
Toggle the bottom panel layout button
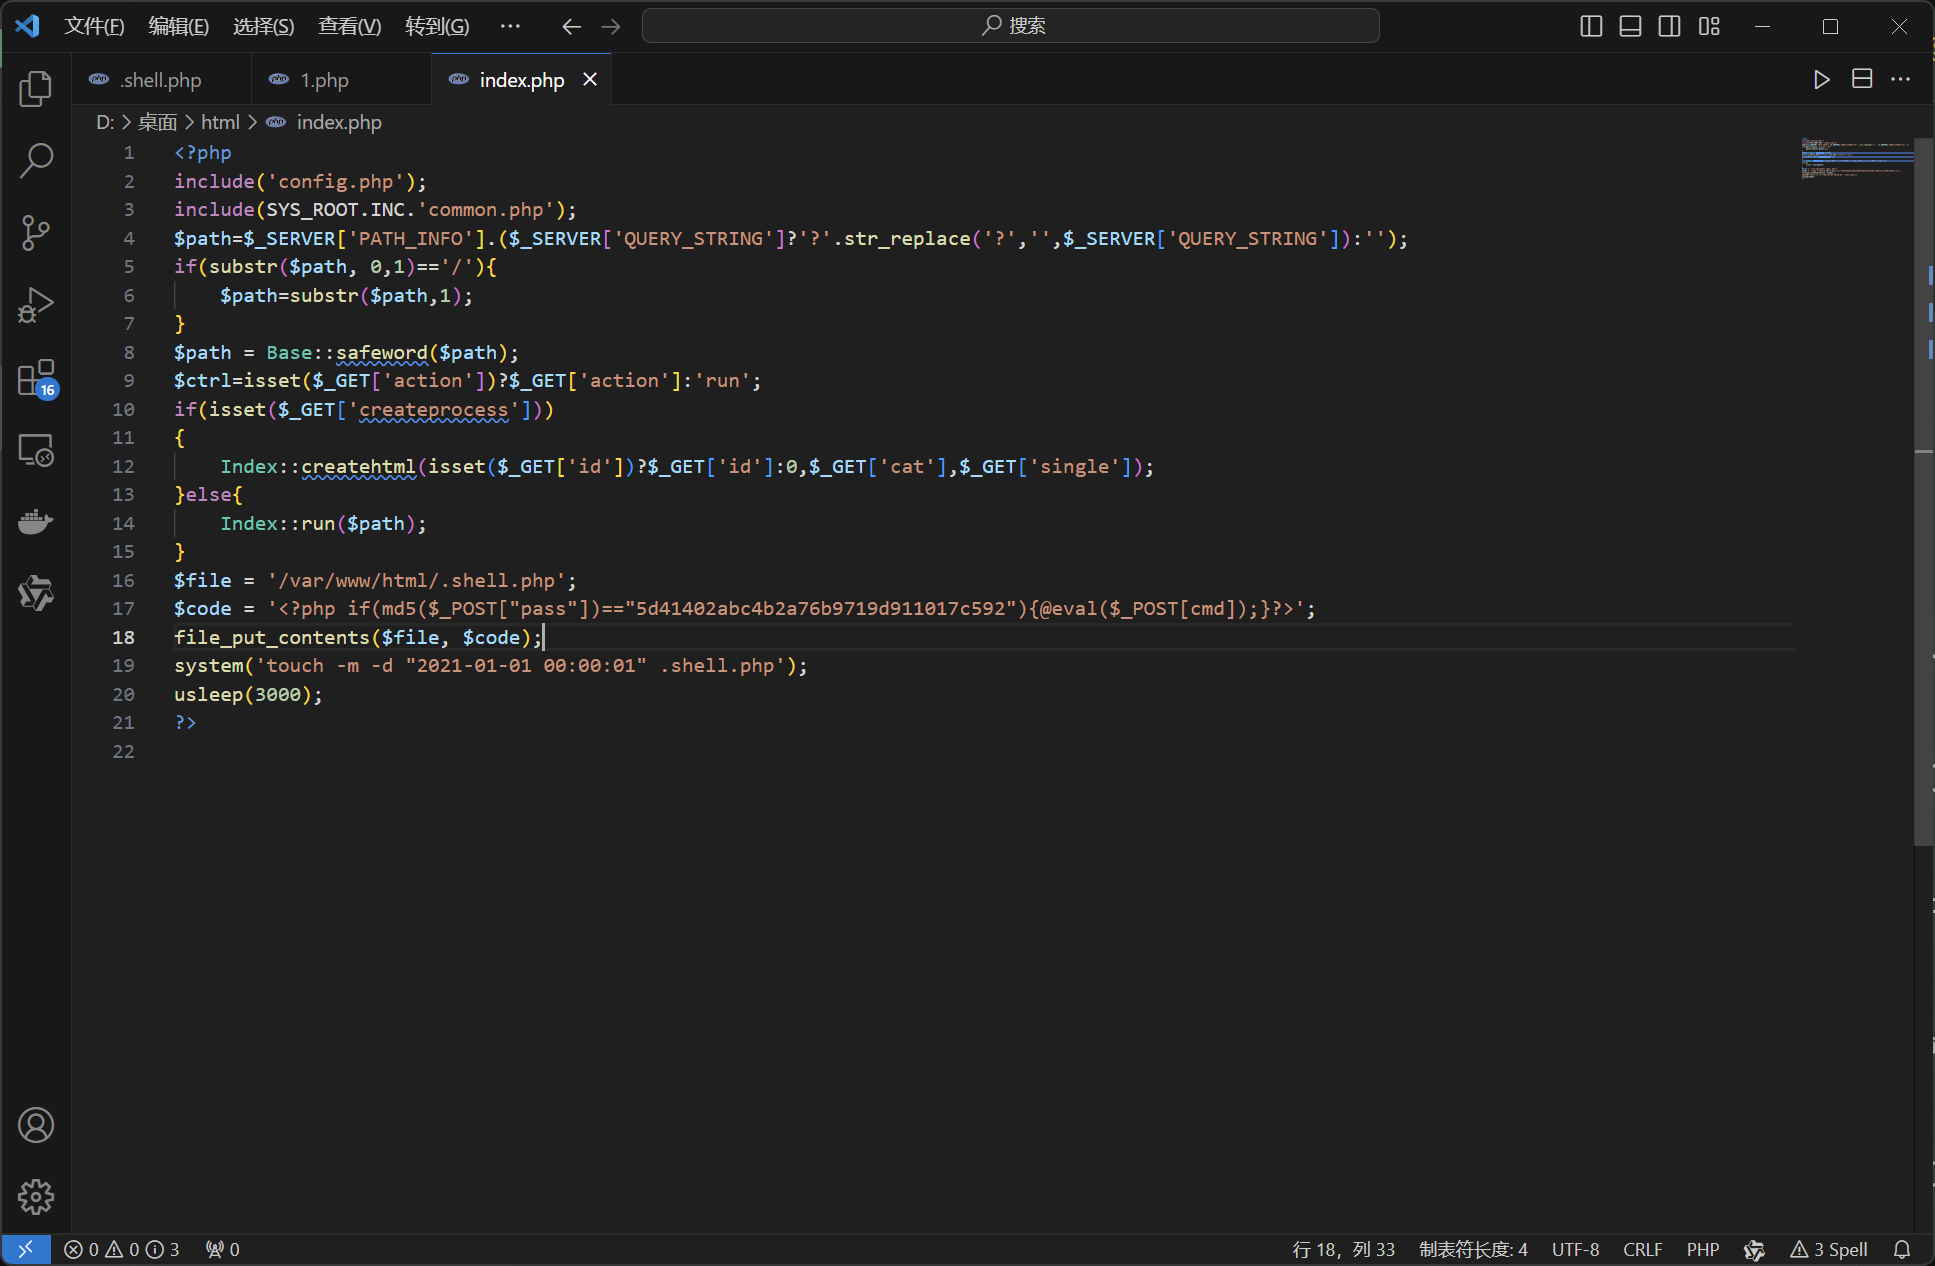[x=1630, y=26]
